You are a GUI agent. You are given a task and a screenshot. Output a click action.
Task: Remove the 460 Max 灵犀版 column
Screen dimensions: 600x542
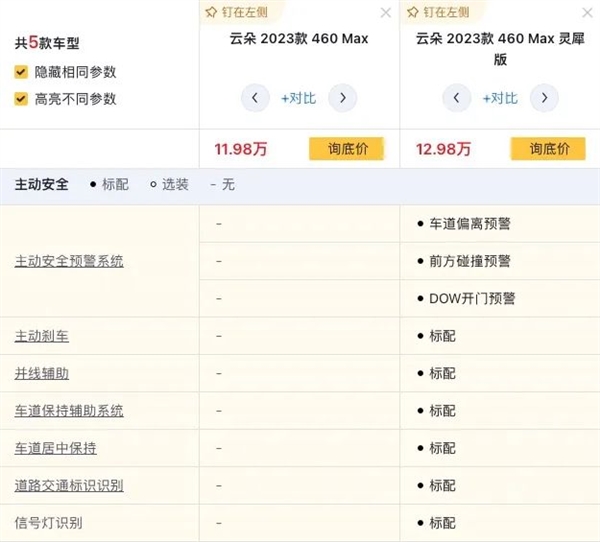coord(586,13)
